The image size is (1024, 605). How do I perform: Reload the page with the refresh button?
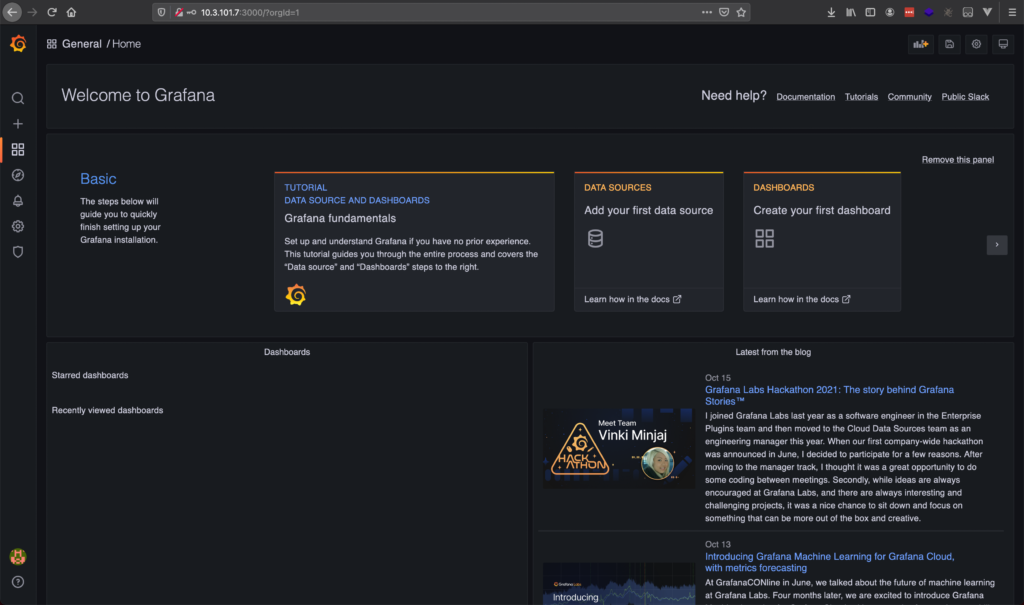click(x=52, y=12)
